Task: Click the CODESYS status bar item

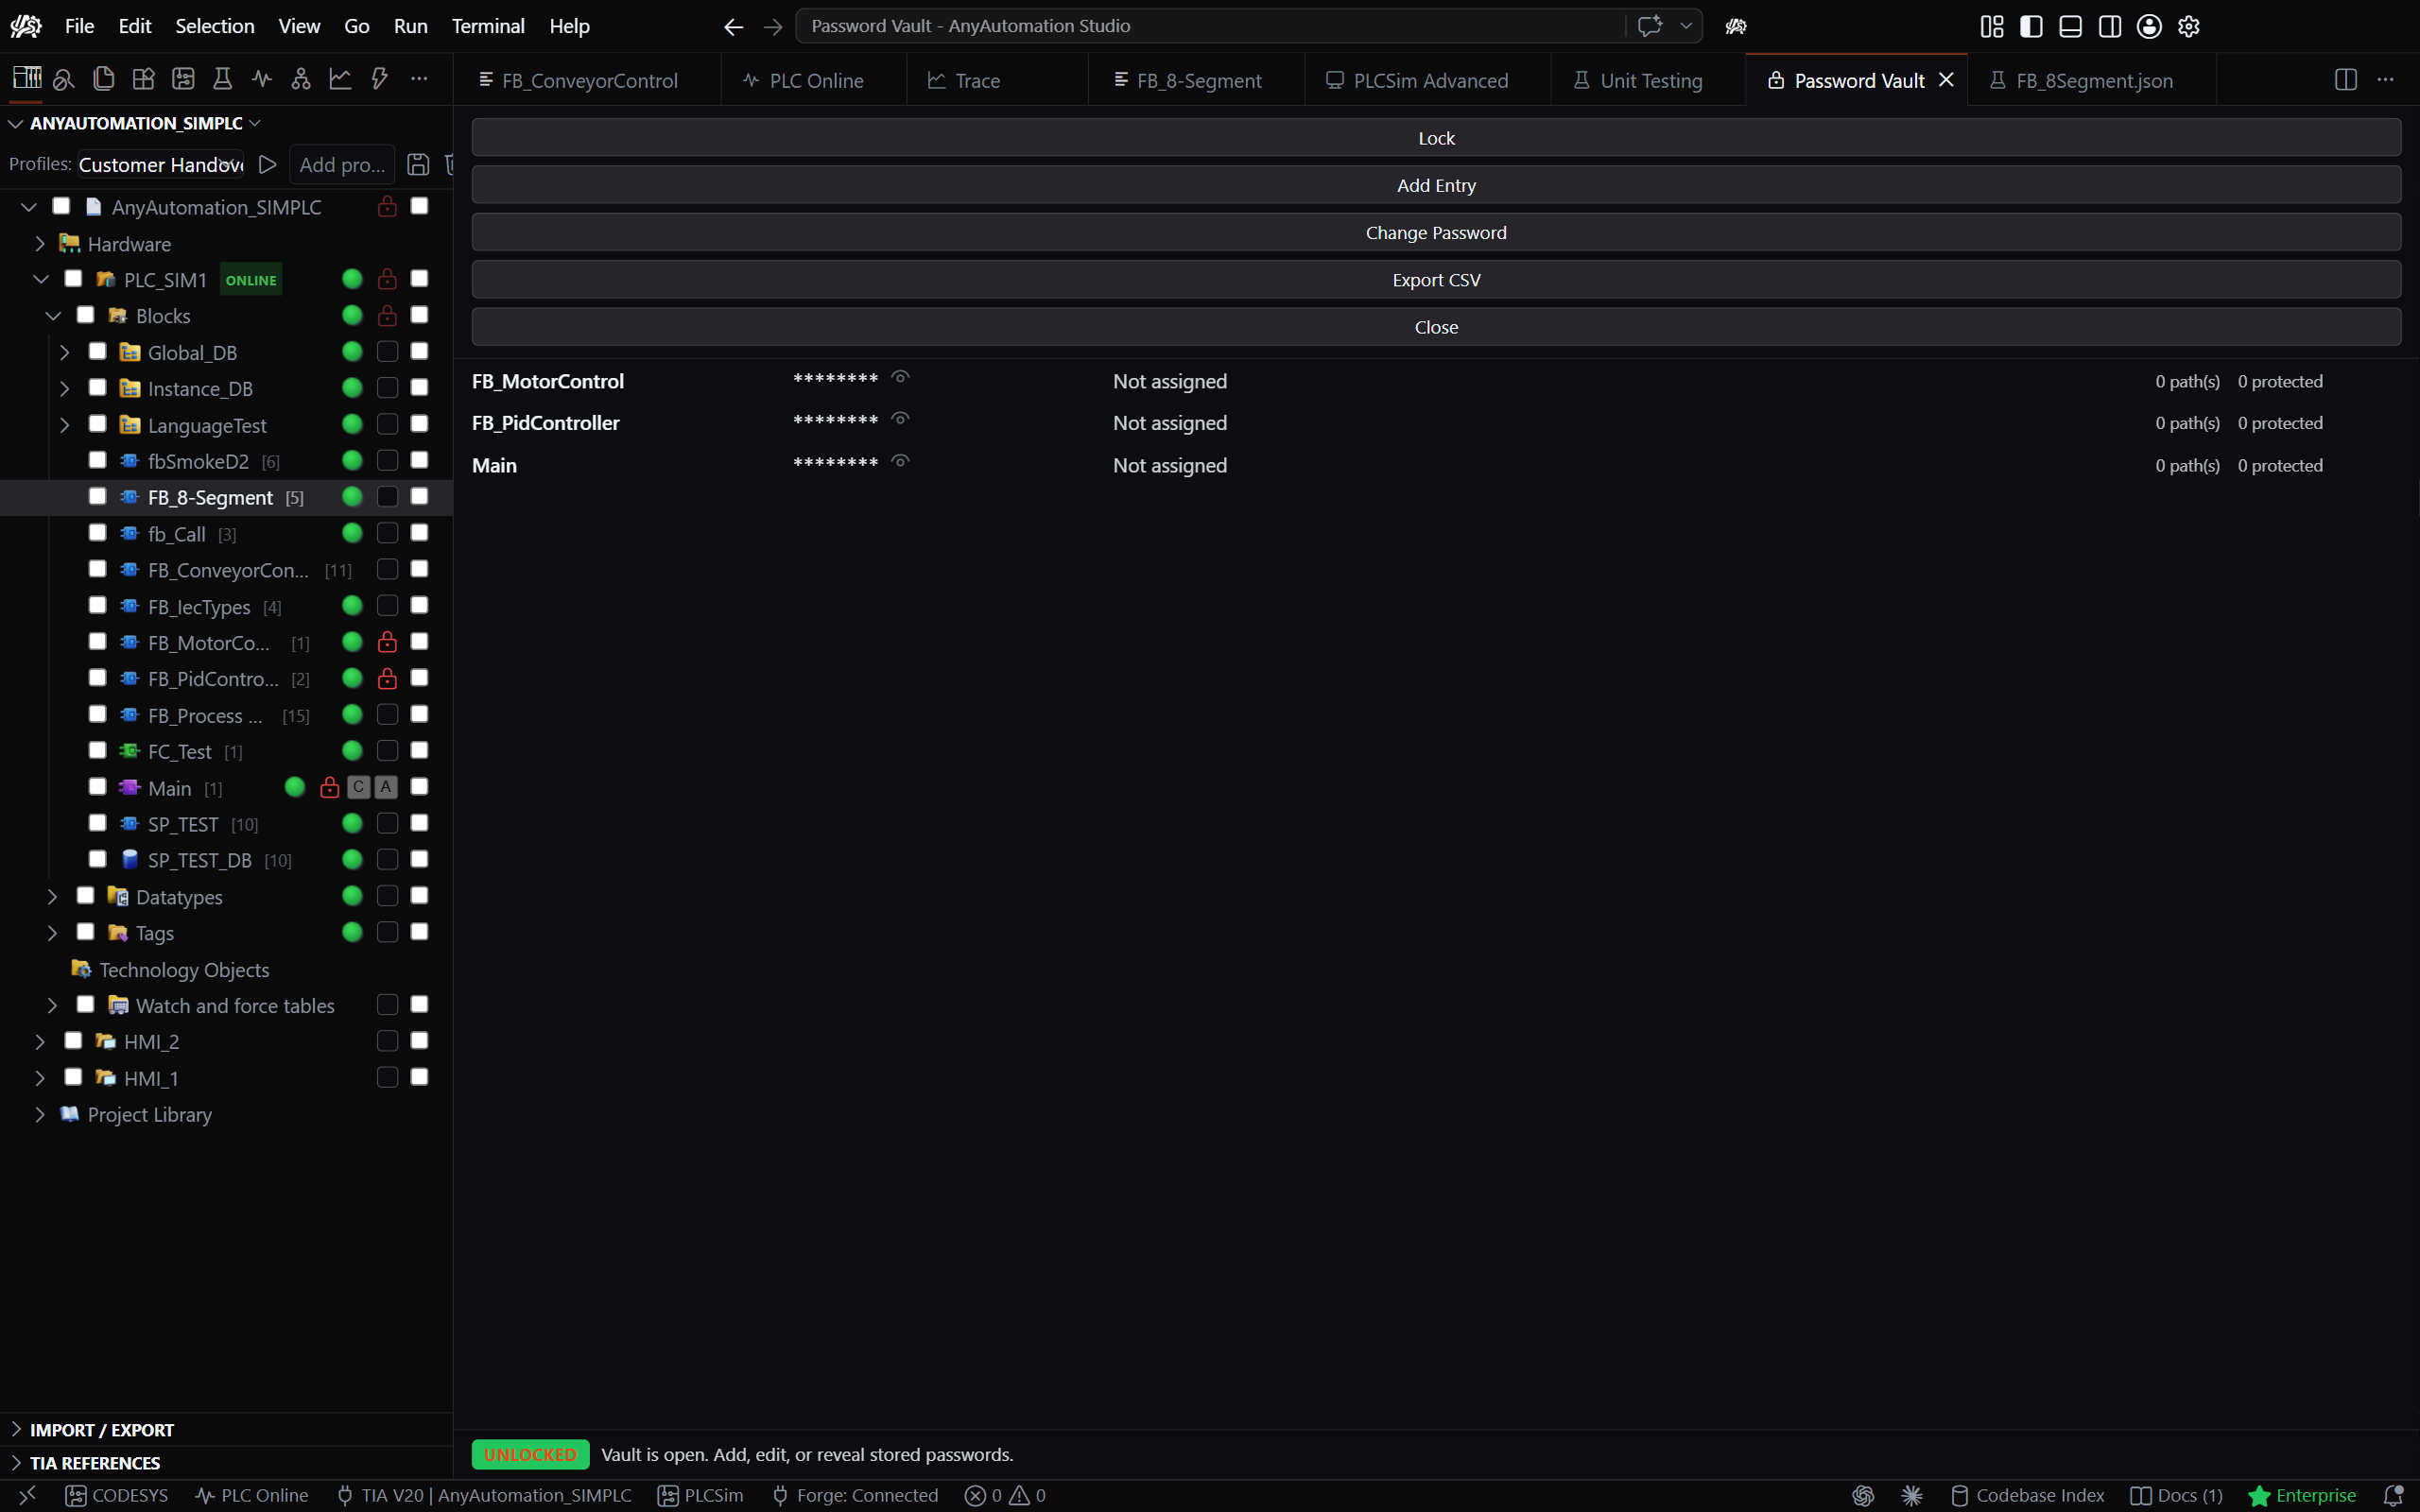Action: coord(117,1495)
